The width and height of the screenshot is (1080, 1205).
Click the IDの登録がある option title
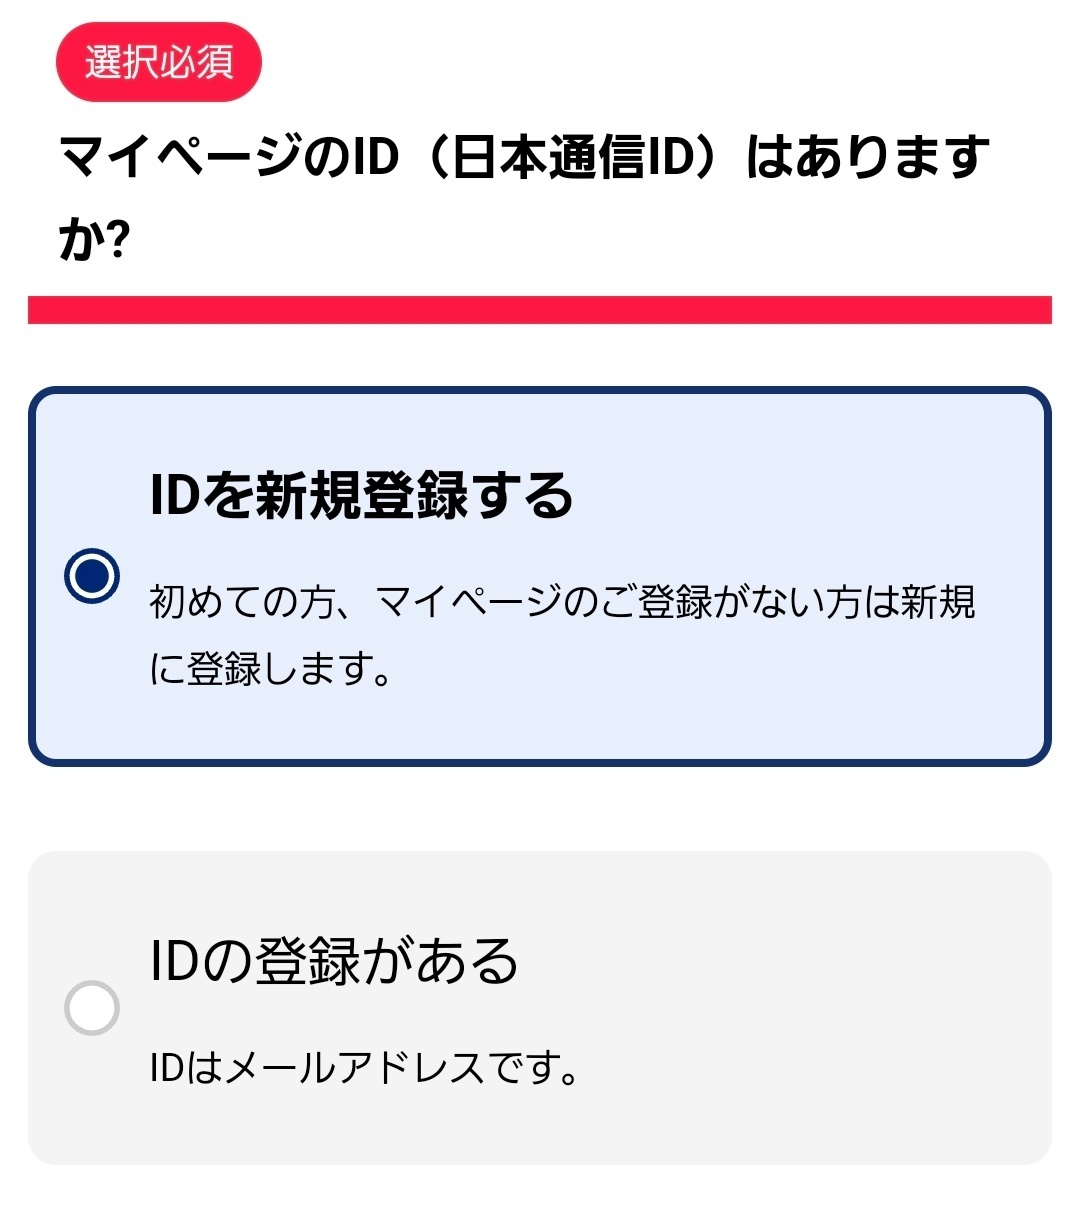click(334, 961)
